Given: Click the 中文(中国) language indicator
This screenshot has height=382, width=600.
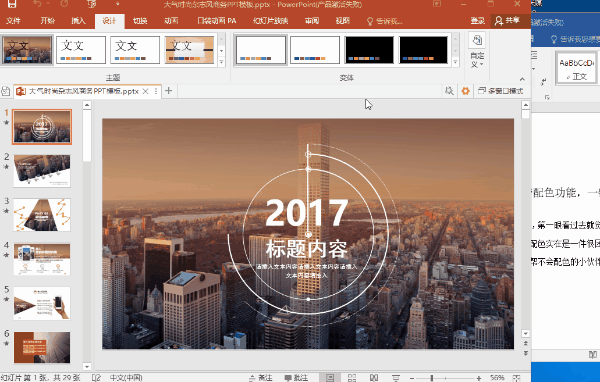Looking at the screenshot, I should (x=126, y=378).
